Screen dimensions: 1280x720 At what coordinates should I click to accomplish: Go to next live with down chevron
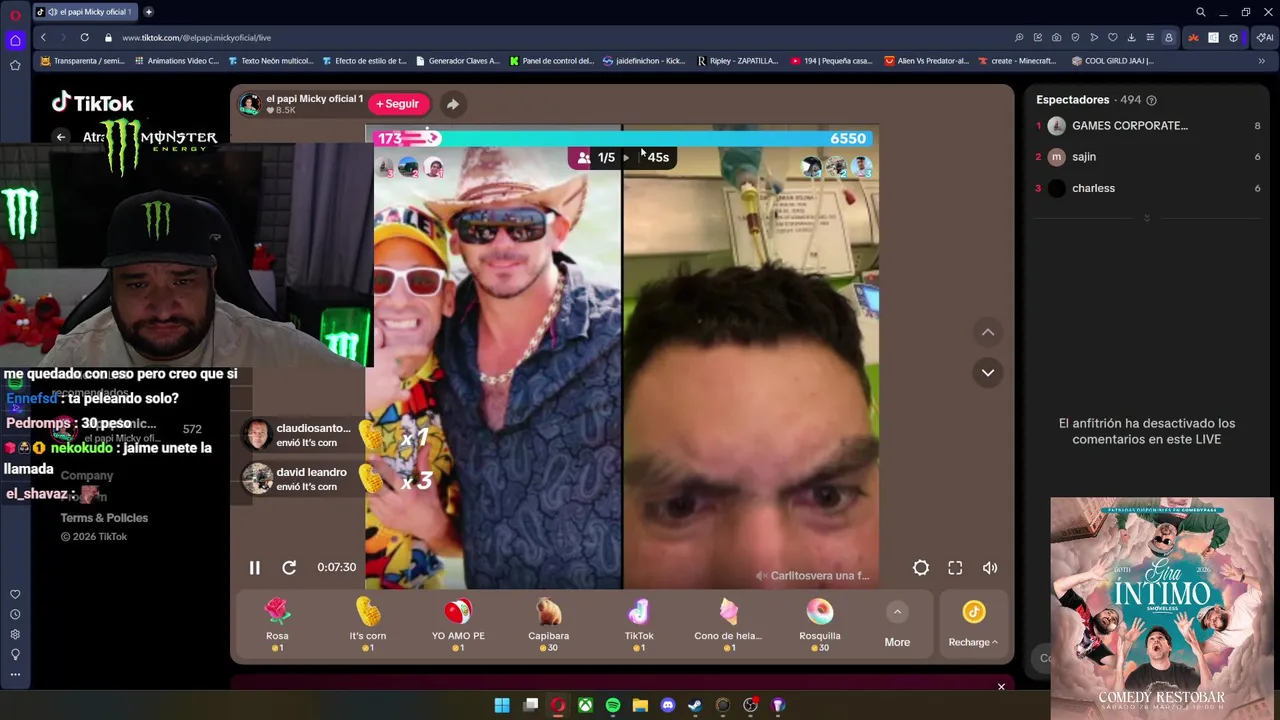click(x=988, y=372)
